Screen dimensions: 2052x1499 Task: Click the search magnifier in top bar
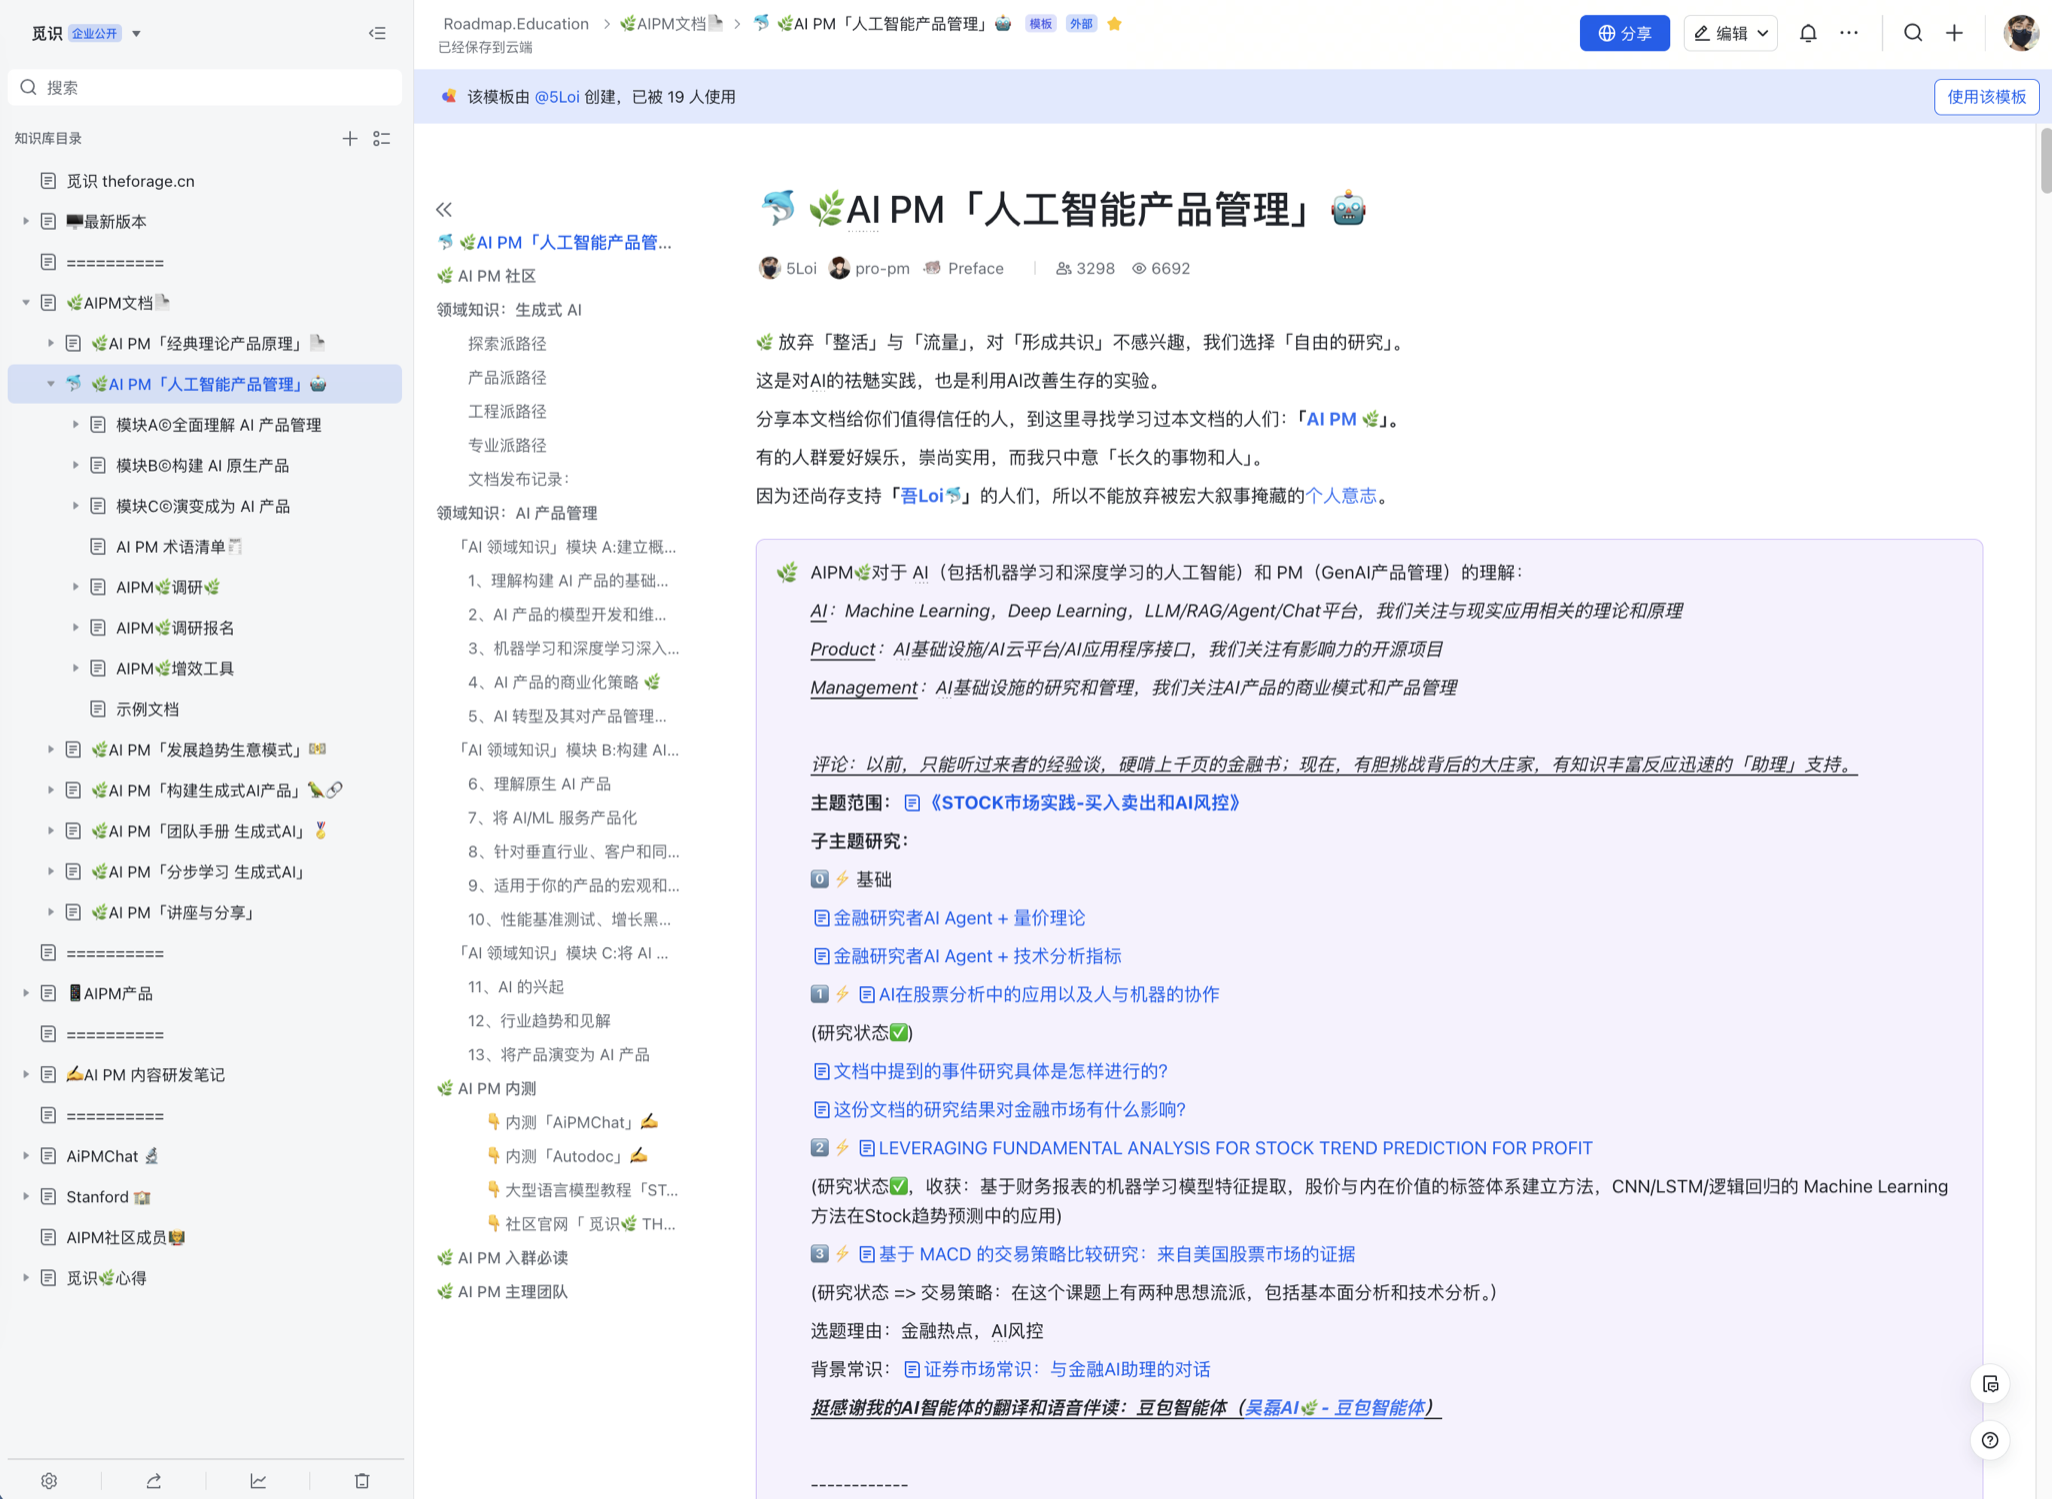1913,33
